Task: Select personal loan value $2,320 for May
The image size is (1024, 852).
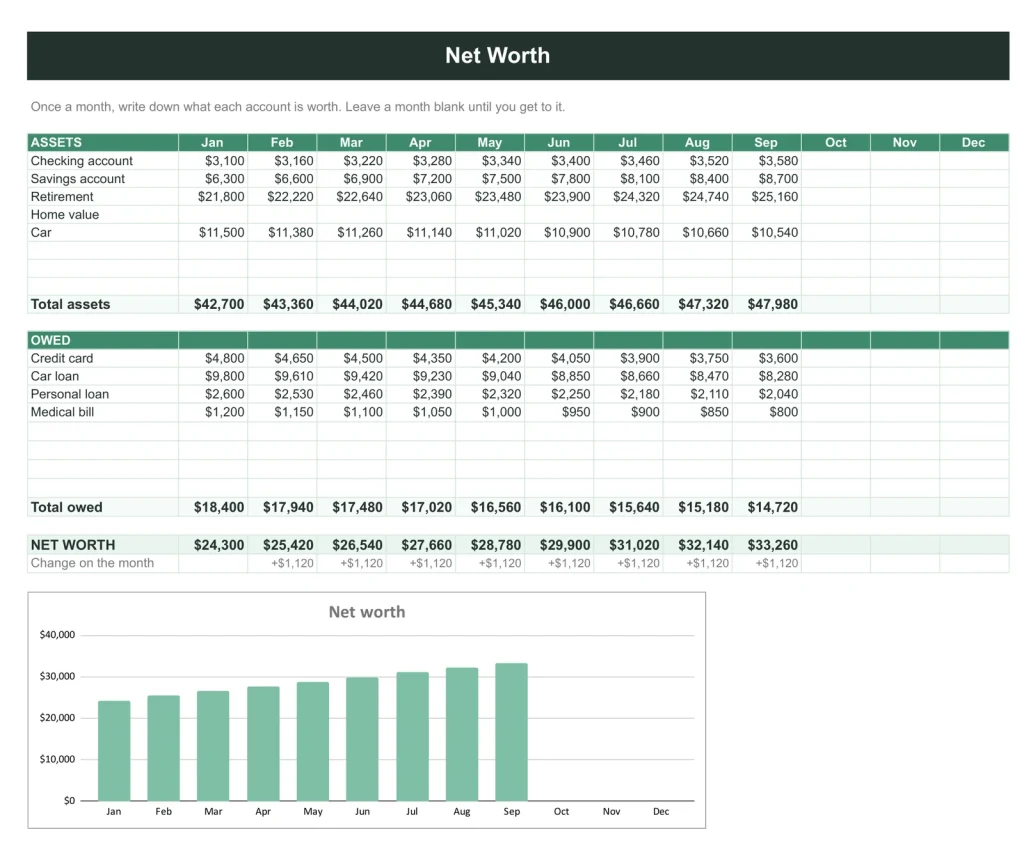Action: (490, 394)
